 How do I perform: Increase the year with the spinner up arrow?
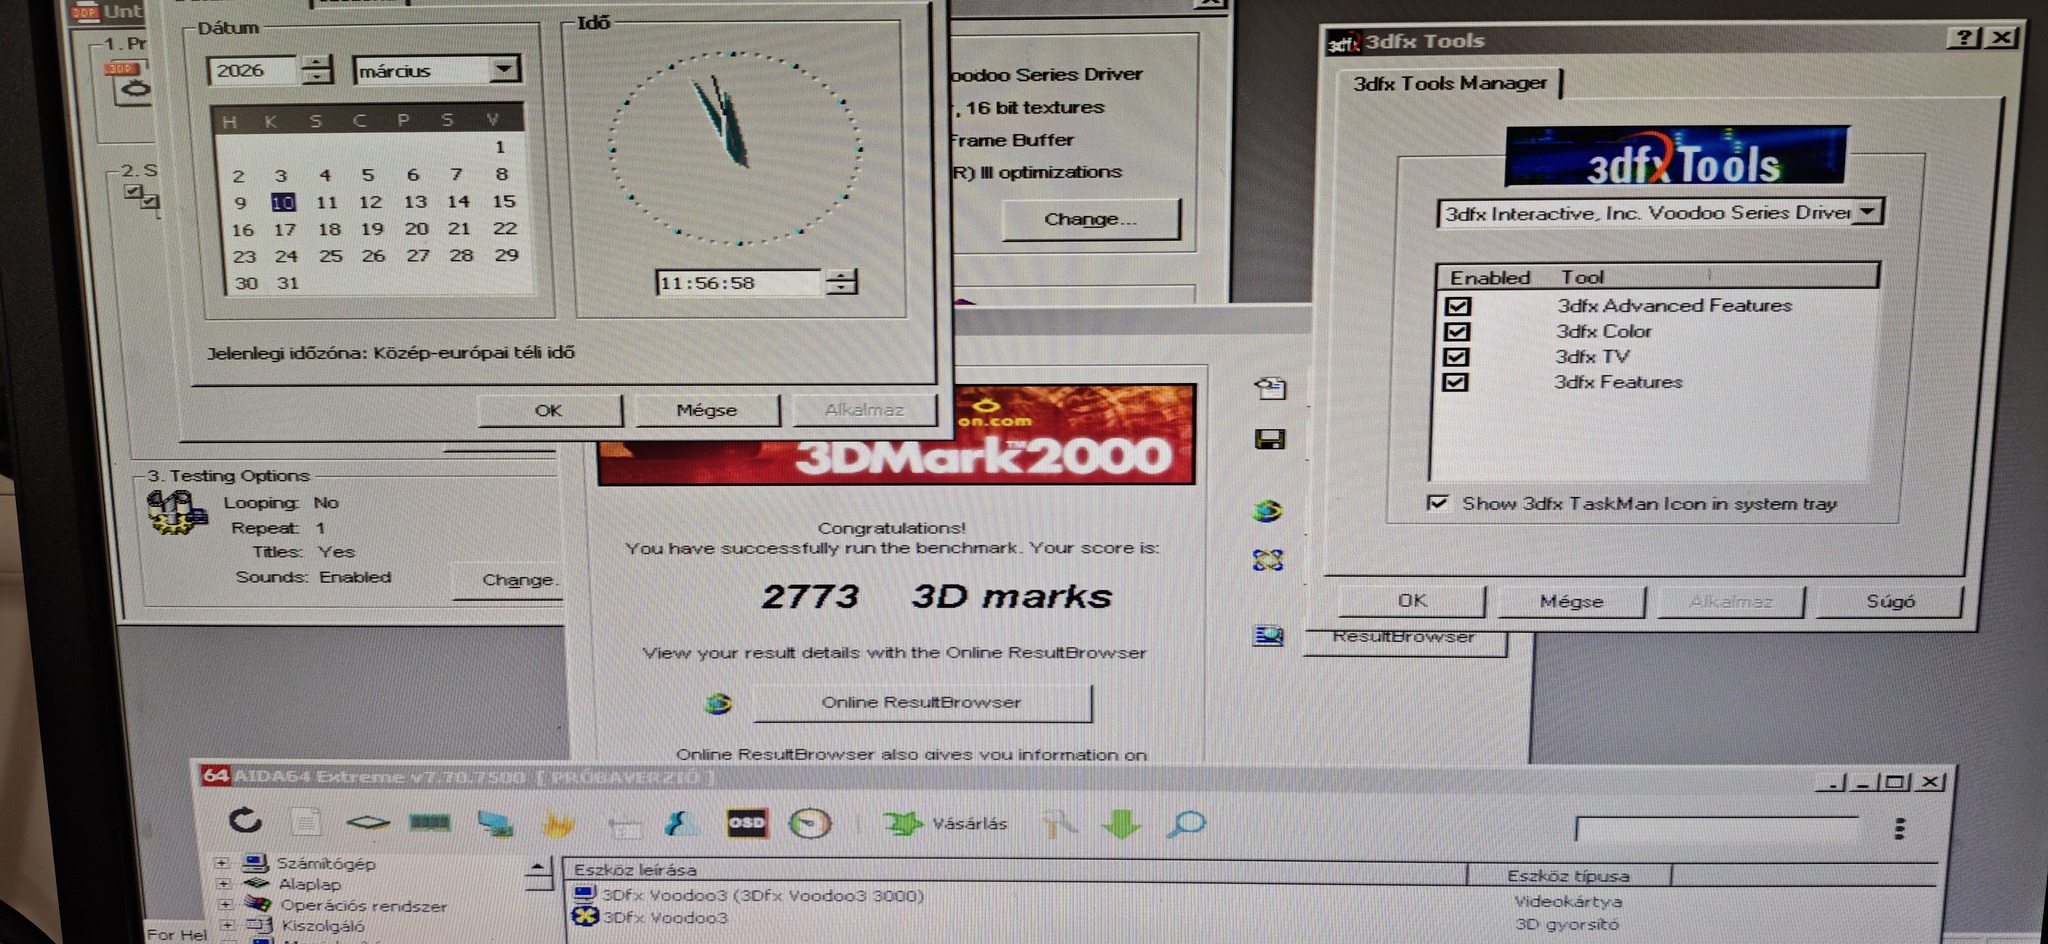pyautogui.click(x=317, y=62)
